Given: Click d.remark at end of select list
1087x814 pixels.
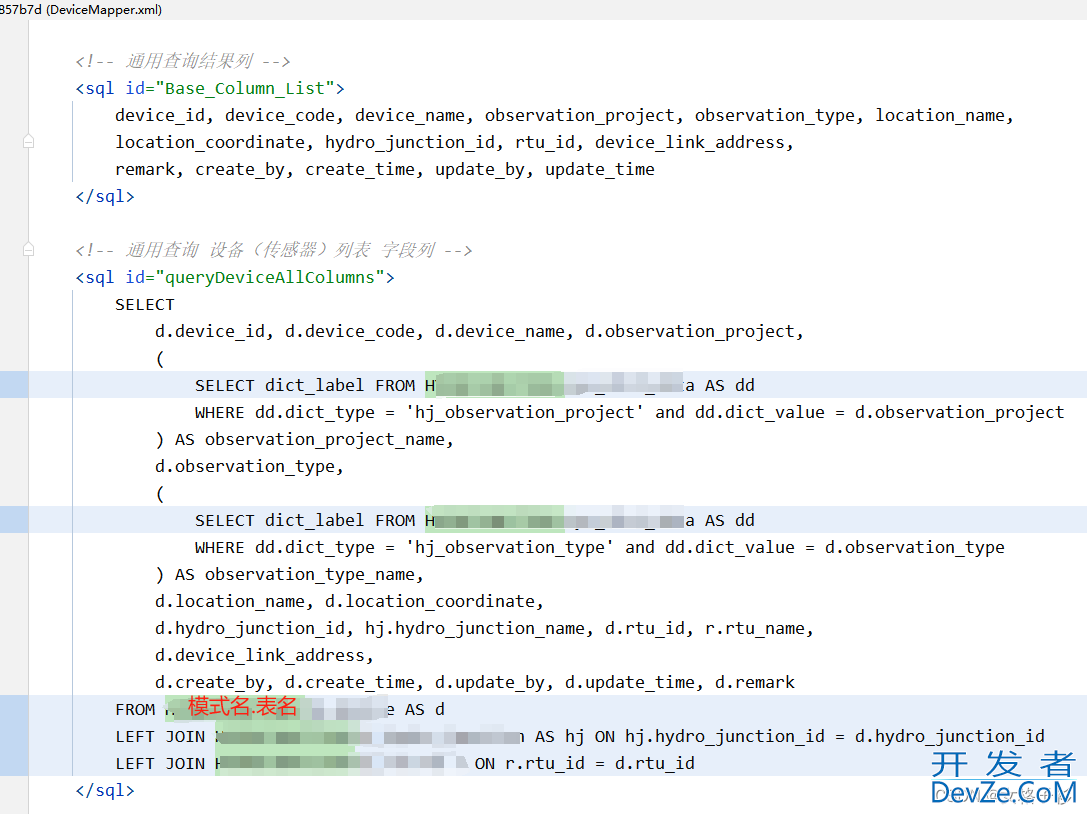Looking at the screenshot, I should tap(755, 682).
